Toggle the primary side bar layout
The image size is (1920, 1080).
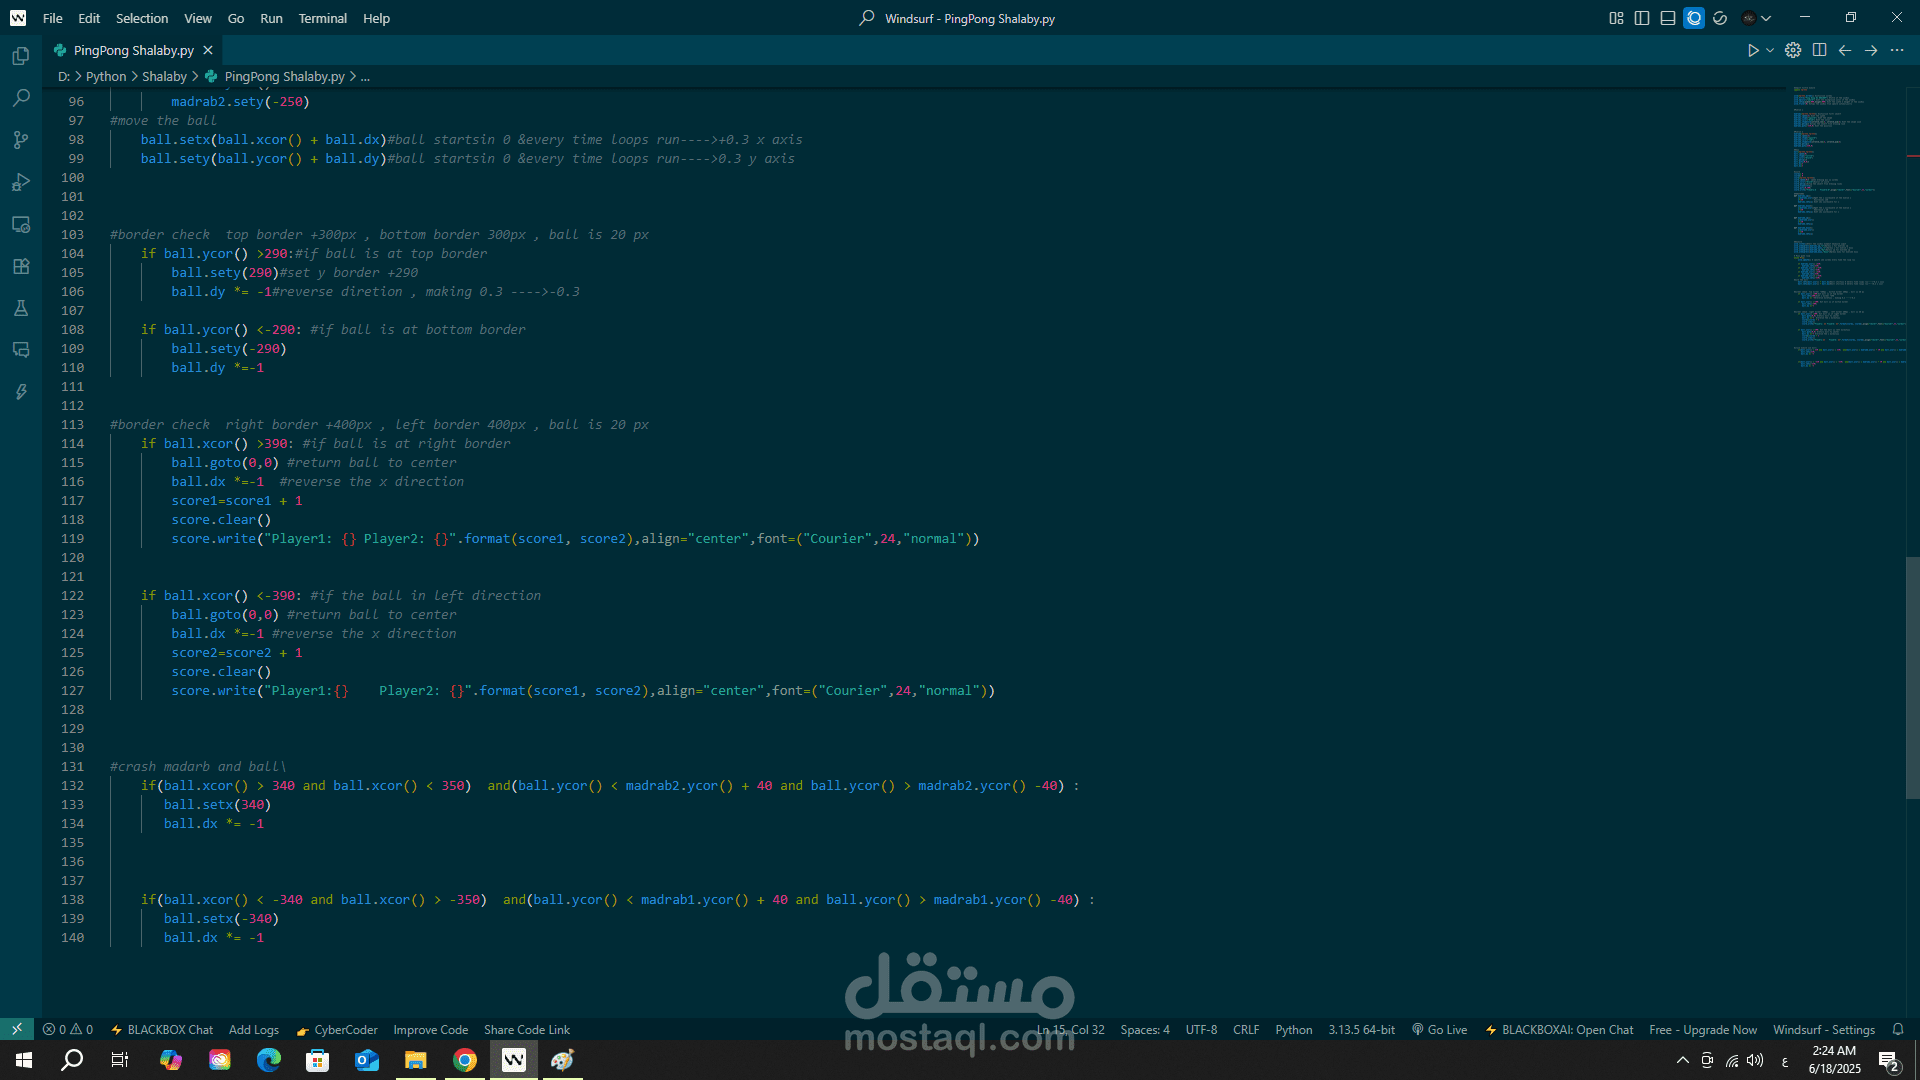pos(1642,18)
